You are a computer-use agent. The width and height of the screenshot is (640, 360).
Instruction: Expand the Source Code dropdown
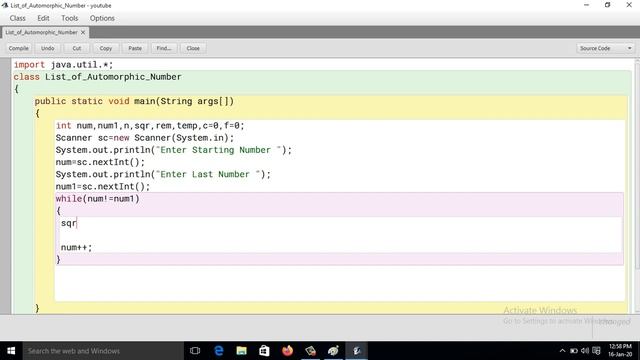[605, 48]
